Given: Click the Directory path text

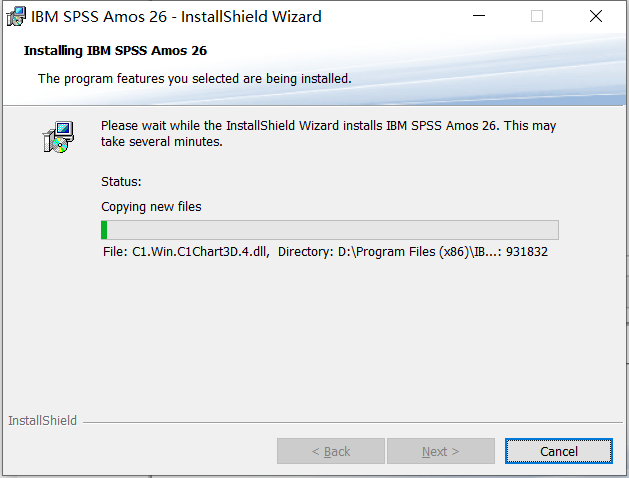Looking at the screenshot, I should tap(389, 252).
